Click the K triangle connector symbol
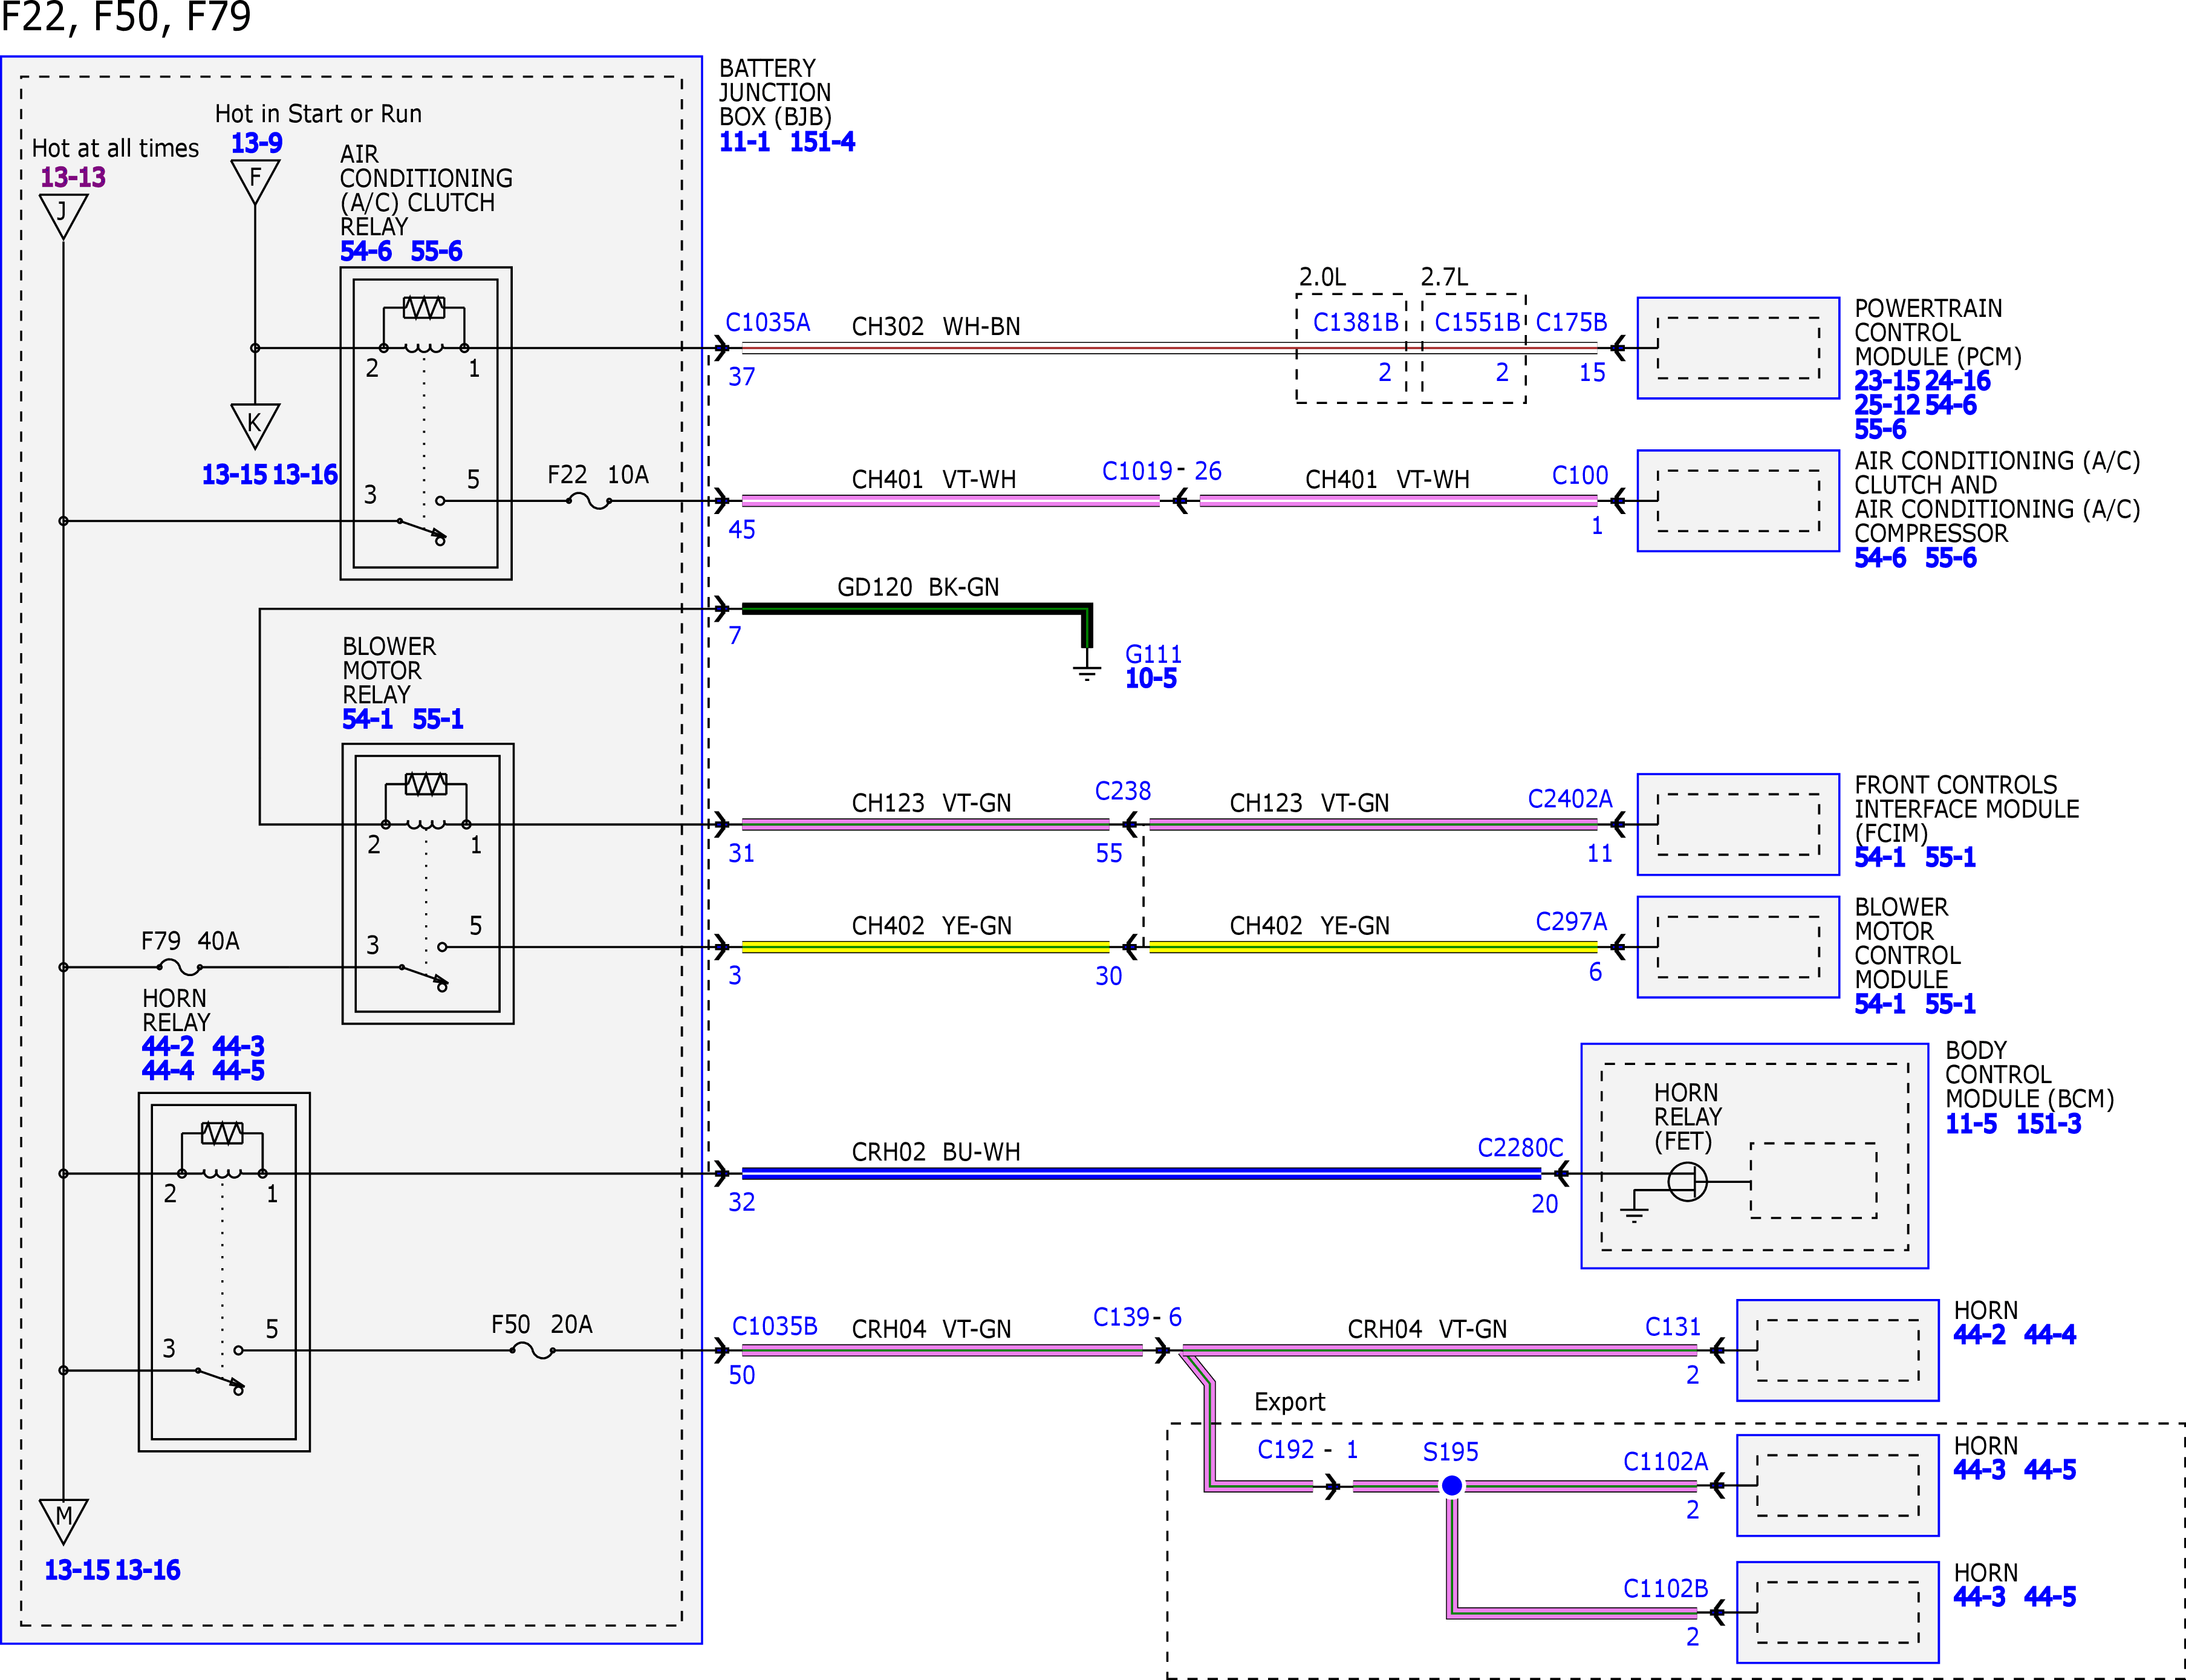Viewport: 2186px width, 1680px height. [x=255, y=425]
